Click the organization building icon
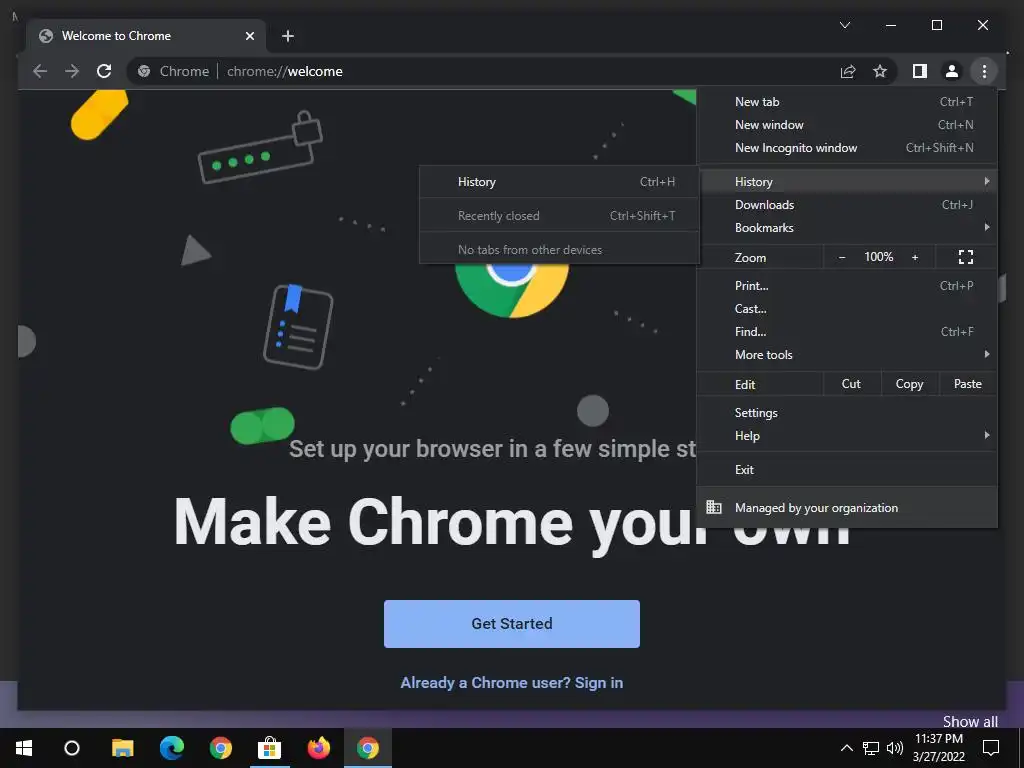The width and height of the screenshot is (1024, 768). pos(714,507)
